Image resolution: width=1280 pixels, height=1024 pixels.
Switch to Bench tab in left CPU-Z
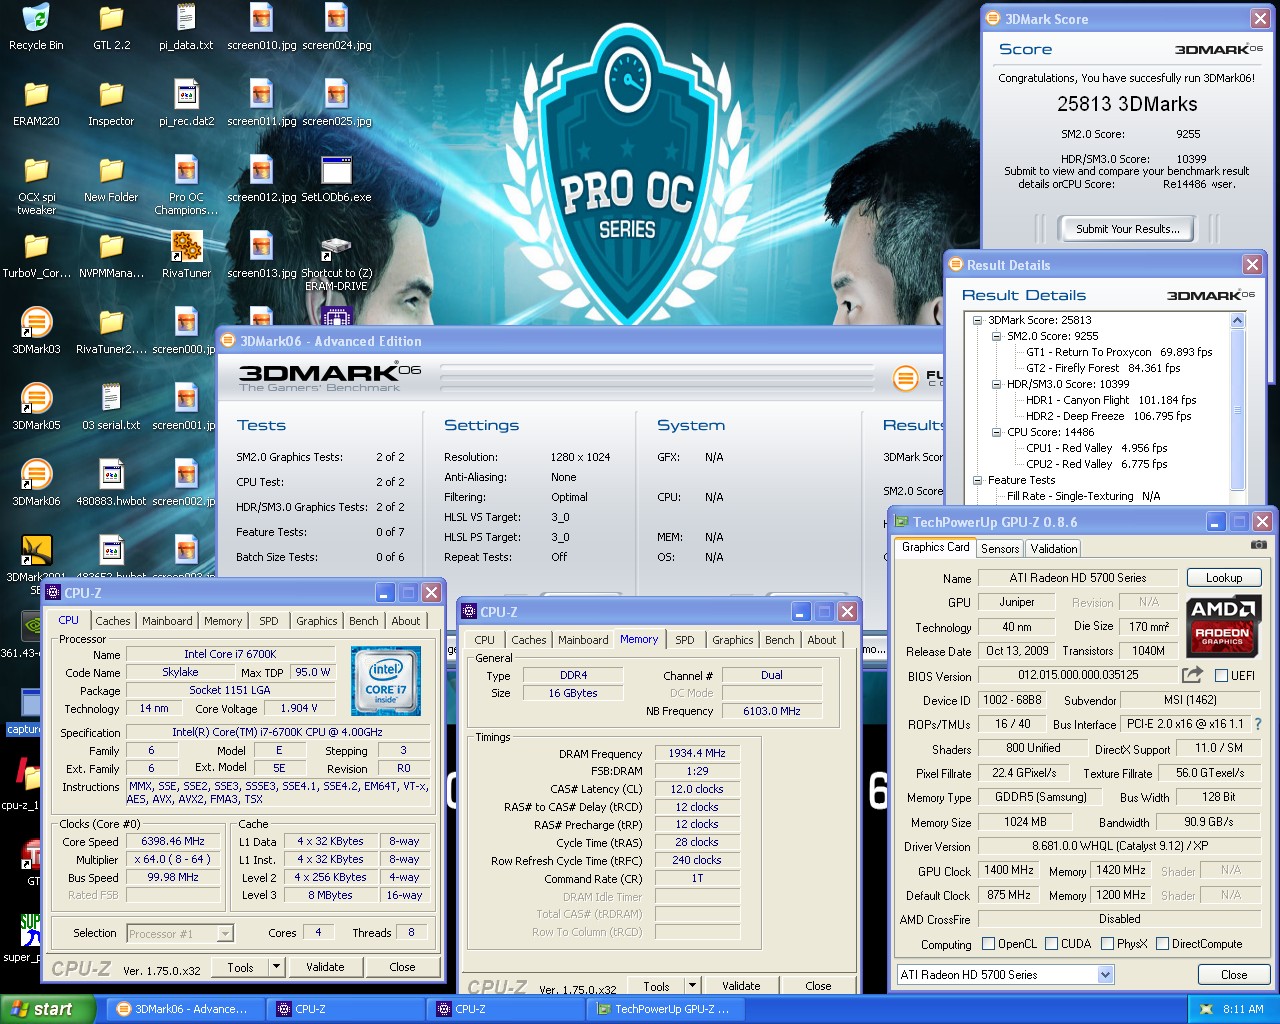point(364,621)
